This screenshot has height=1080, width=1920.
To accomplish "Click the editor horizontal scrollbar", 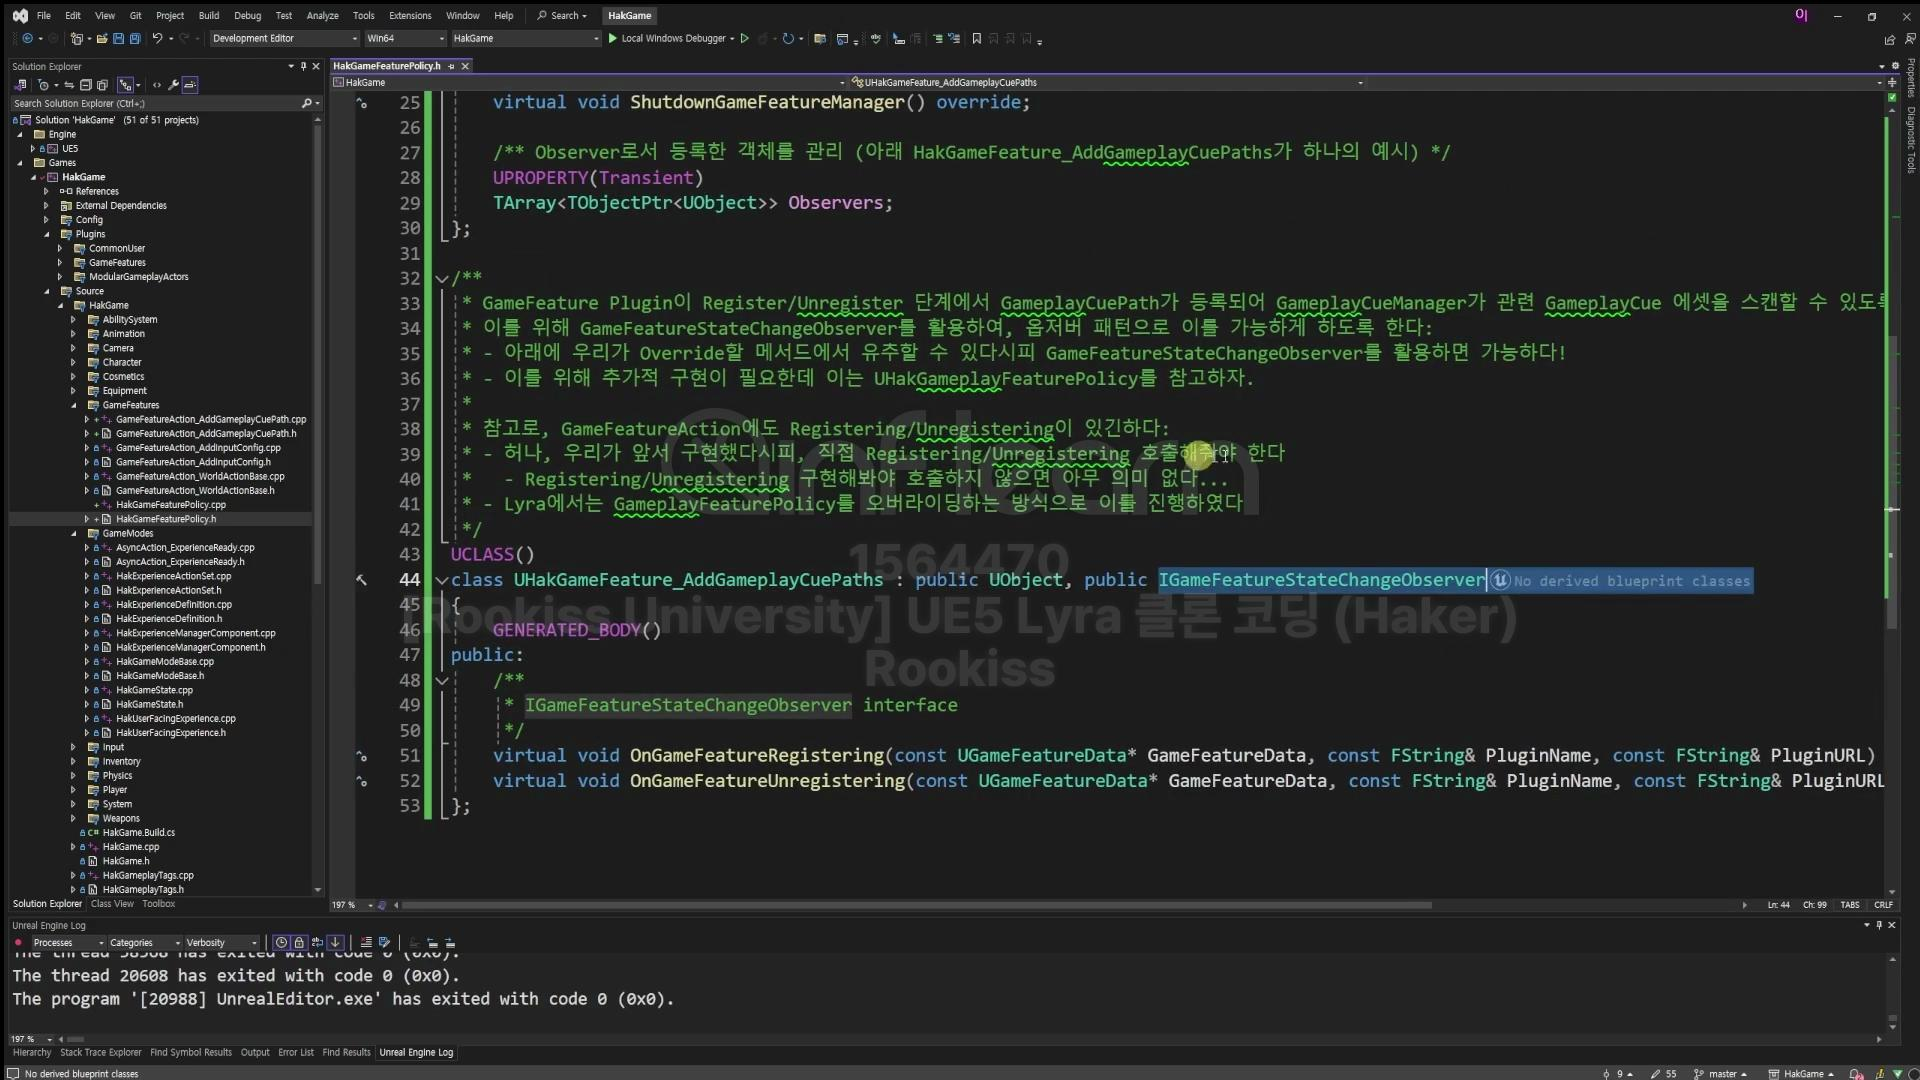I will 915,905.
